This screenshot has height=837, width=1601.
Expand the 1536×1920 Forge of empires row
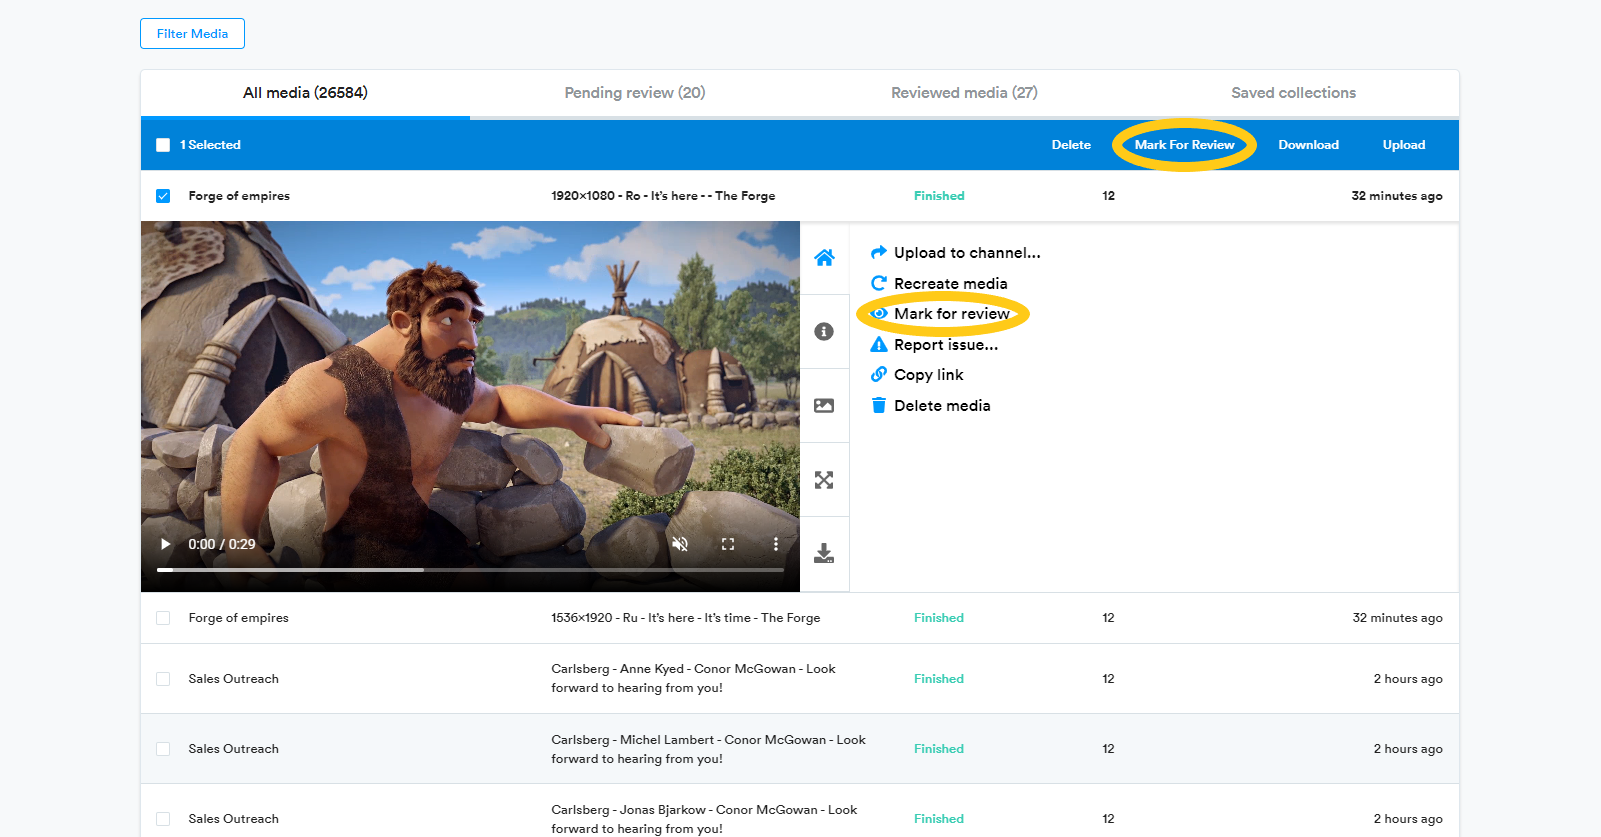(x=685, y=618)
